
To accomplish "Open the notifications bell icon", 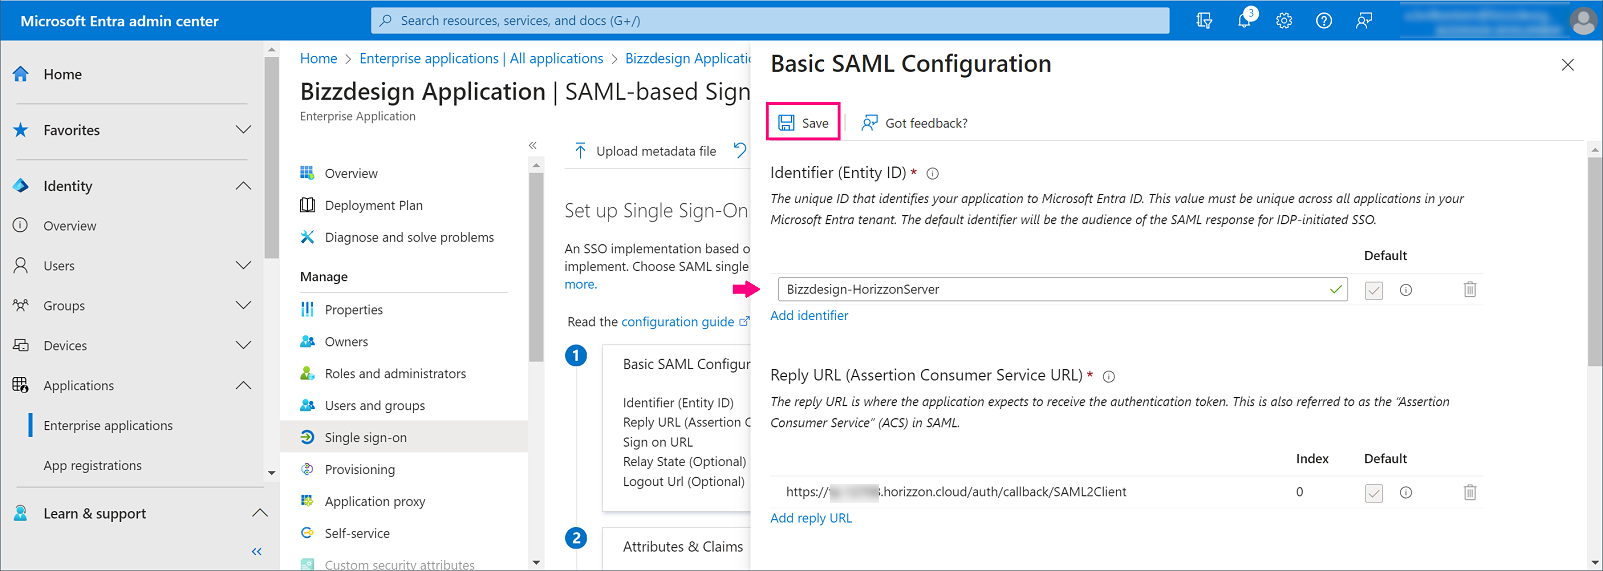I will click(x=1245, y=20).
